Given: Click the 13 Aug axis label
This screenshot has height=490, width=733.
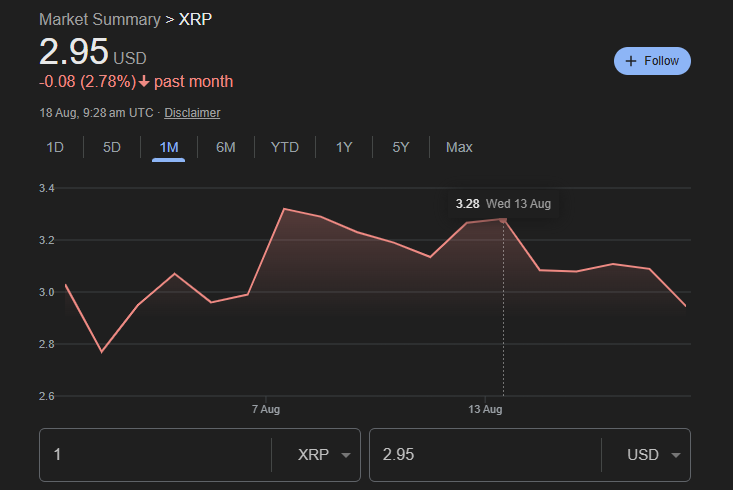Looking at the screenshot, I should tap(485, 409).
